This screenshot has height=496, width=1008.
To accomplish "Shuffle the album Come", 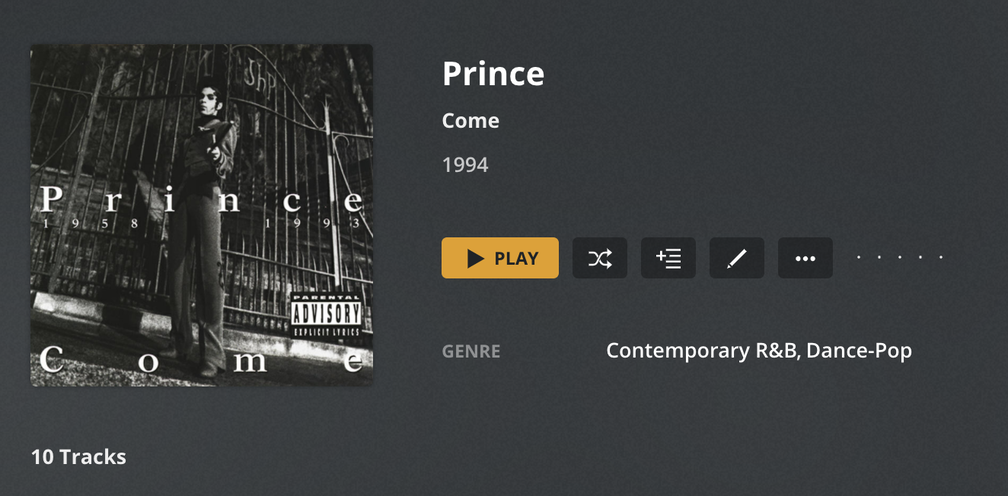I will 600,258.
